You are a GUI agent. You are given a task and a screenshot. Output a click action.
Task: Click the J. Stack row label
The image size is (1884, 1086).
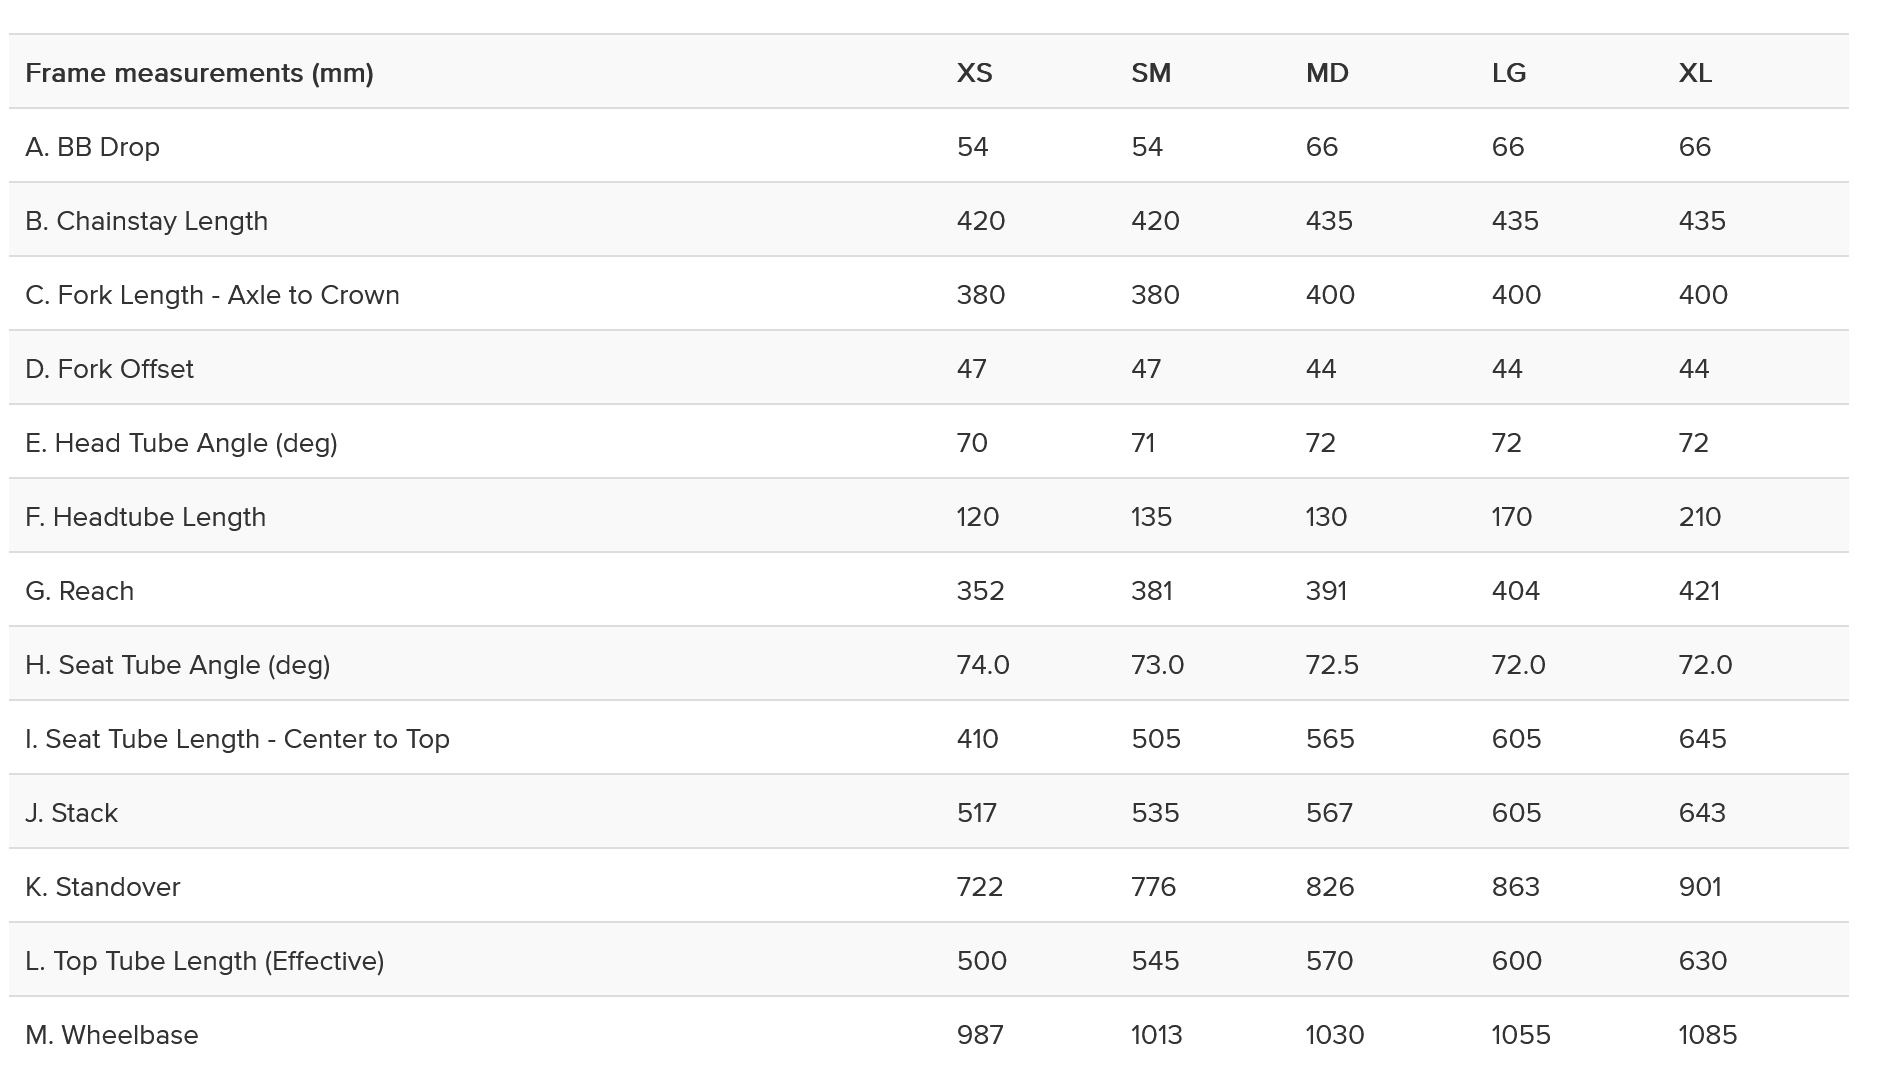[x=71, y=813]
